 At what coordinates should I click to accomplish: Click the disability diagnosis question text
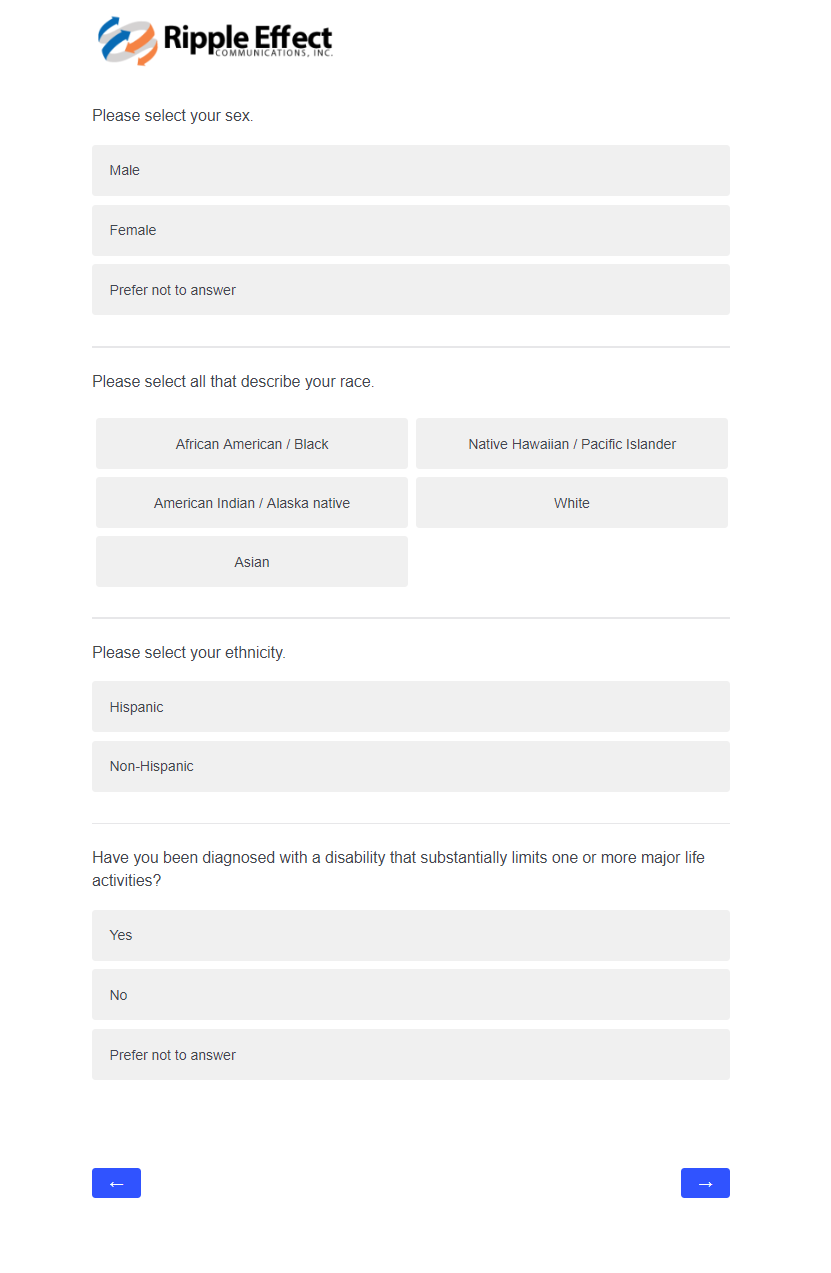tap(398, 858)
